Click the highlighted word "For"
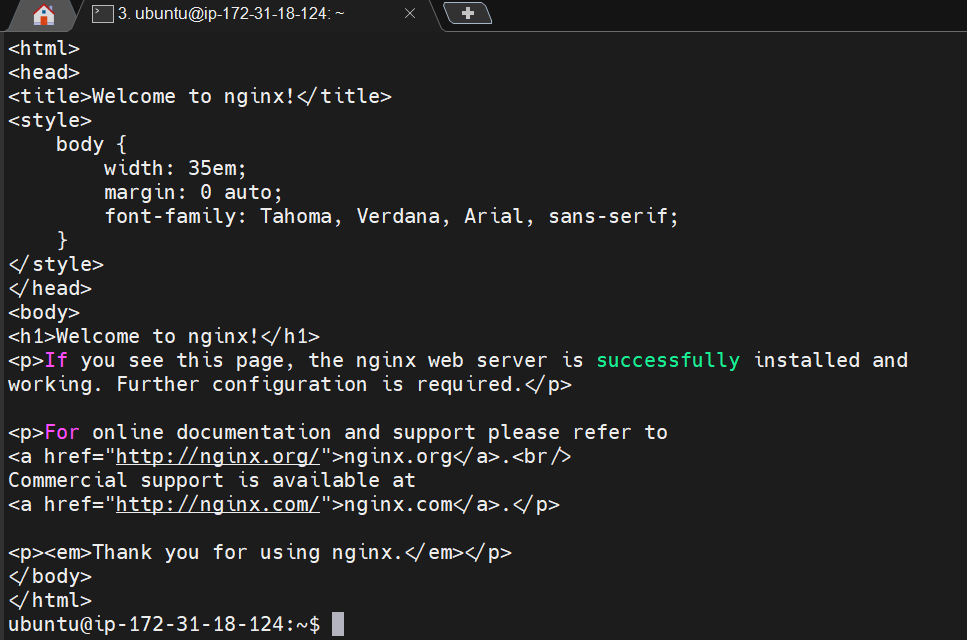The height and width of the screenshot is (640, 967). [60, 432]
